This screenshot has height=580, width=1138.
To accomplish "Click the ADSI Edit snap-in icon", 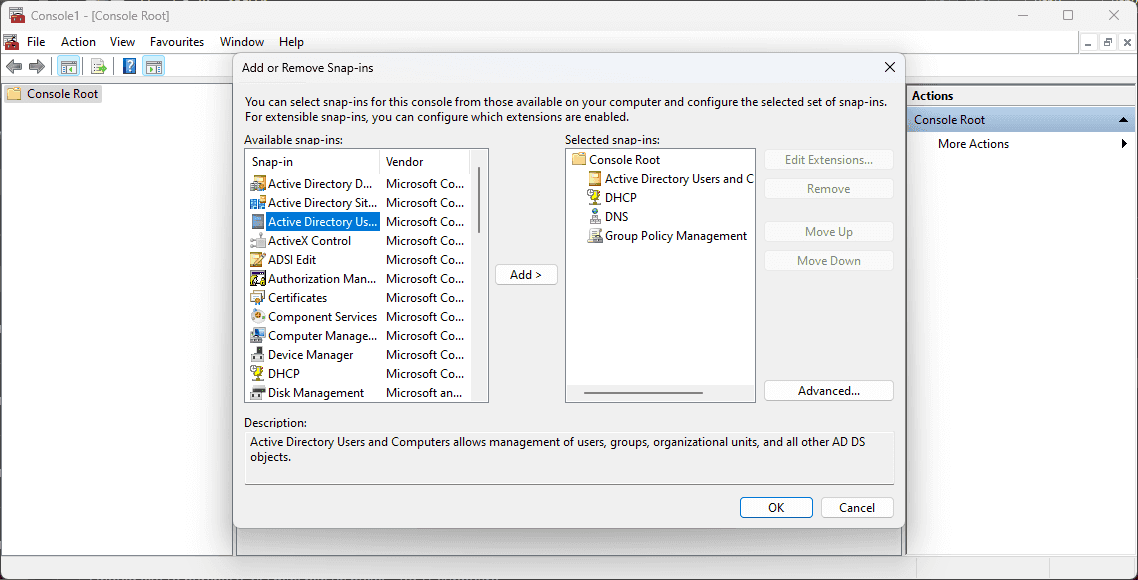I will (258, 260).
